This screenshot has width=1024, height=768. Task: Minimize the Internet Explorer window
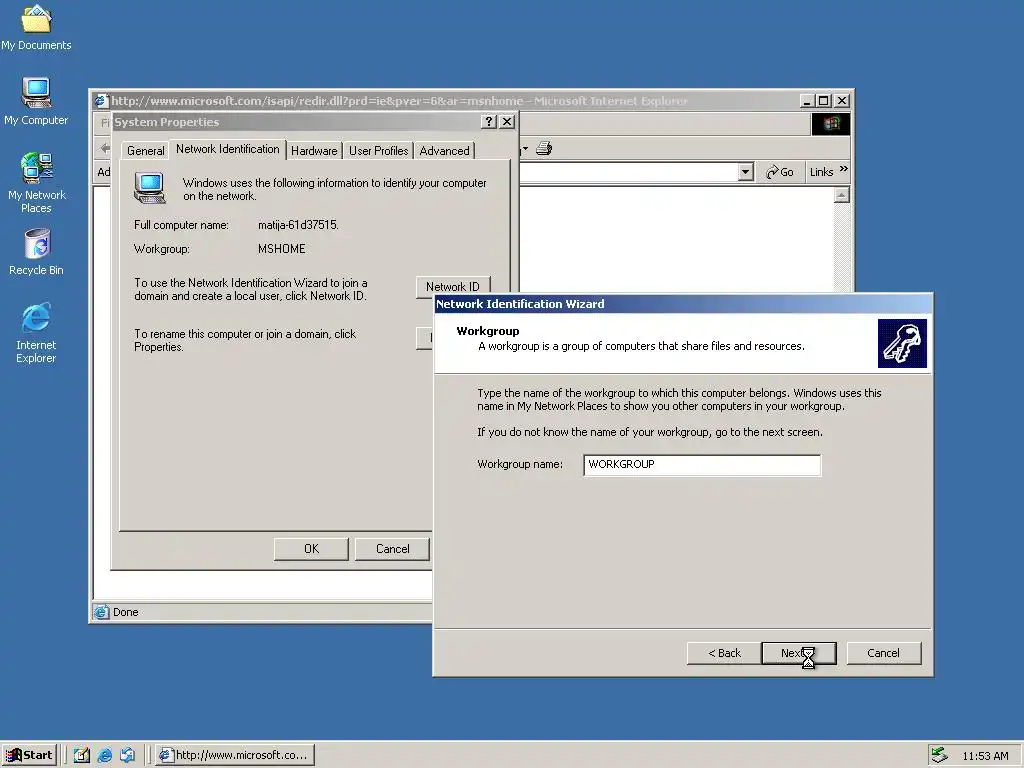(x=807, y=101)
